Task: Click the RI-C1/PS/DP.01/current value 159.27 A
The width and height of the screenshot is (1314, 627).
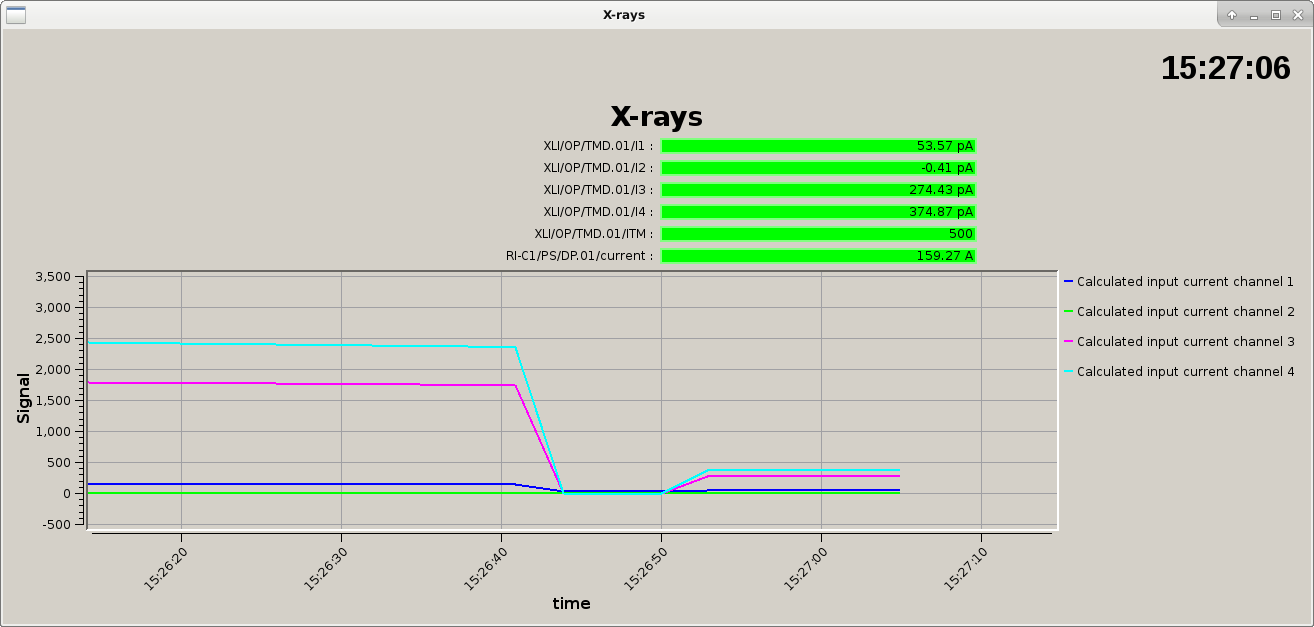Action: (x=818, y=256)
